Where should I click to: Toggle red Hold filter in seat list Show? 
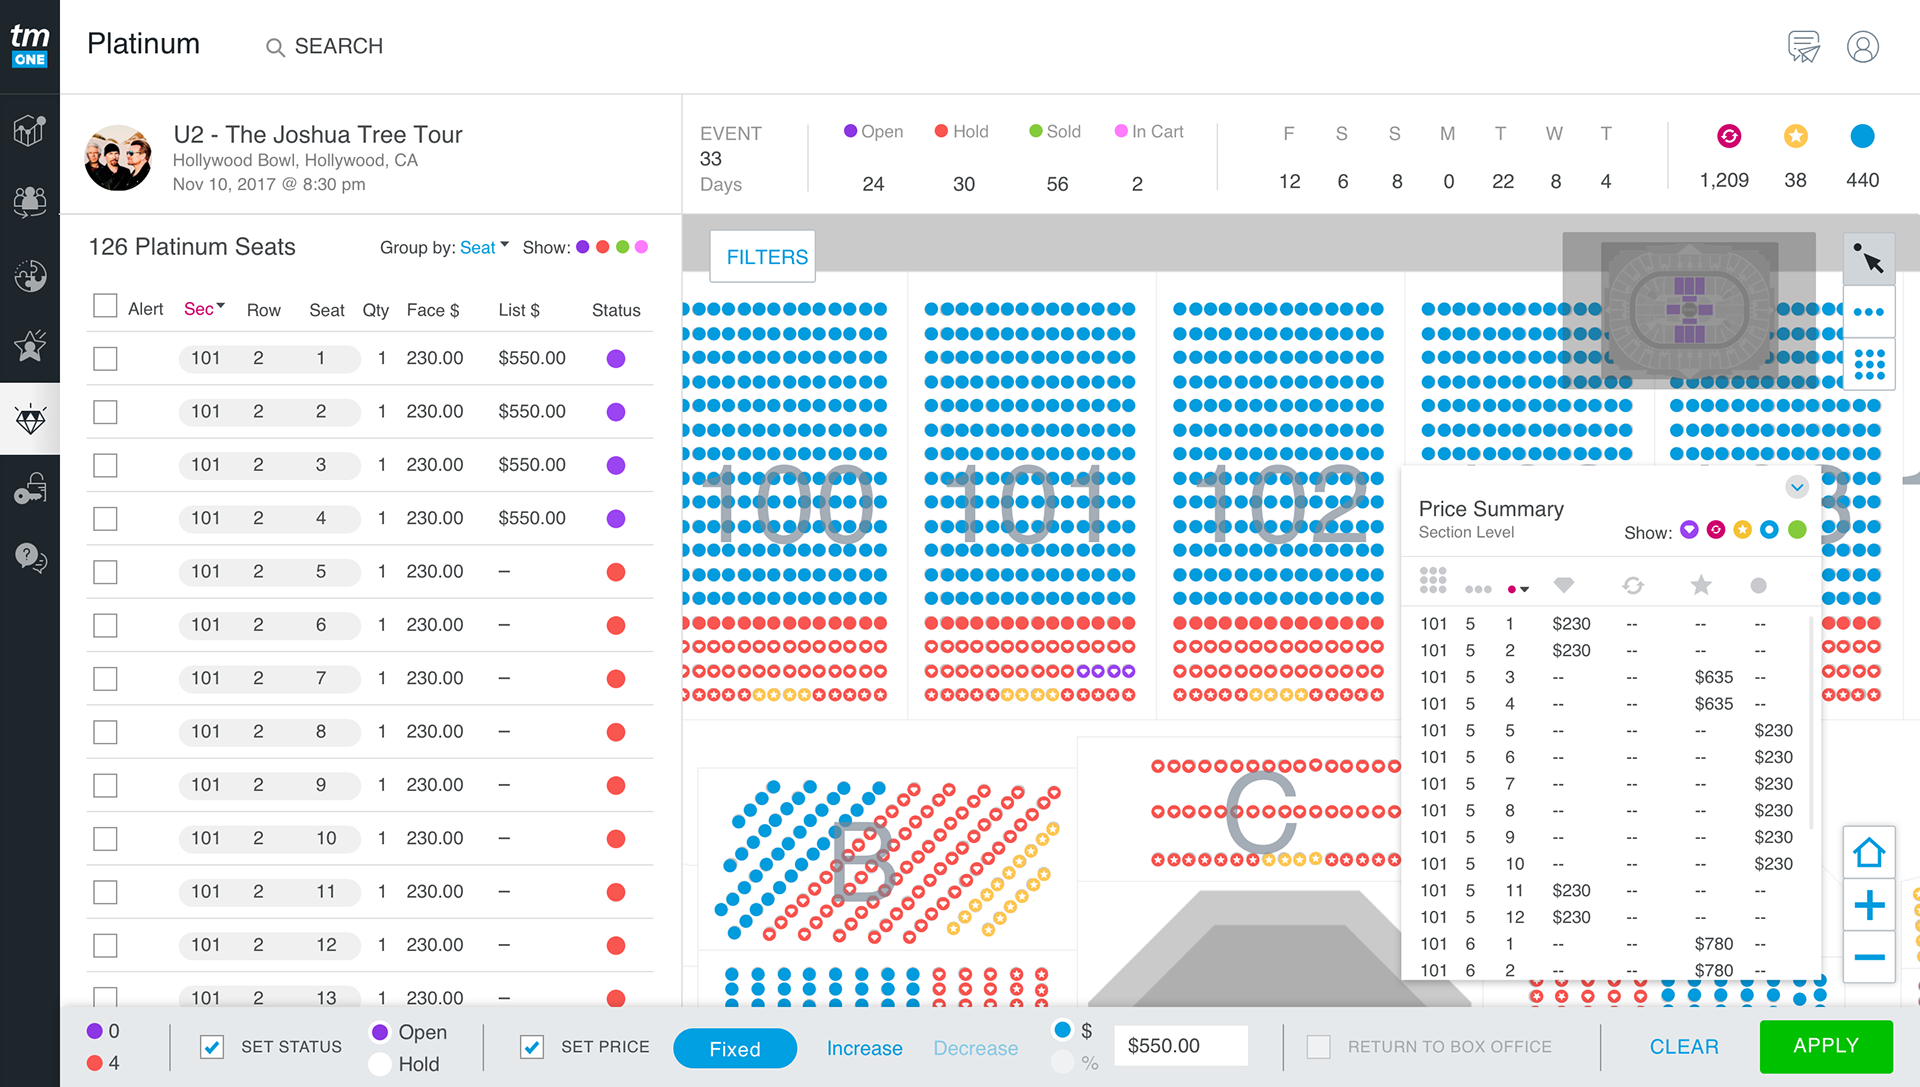click(x=602, y=247)
